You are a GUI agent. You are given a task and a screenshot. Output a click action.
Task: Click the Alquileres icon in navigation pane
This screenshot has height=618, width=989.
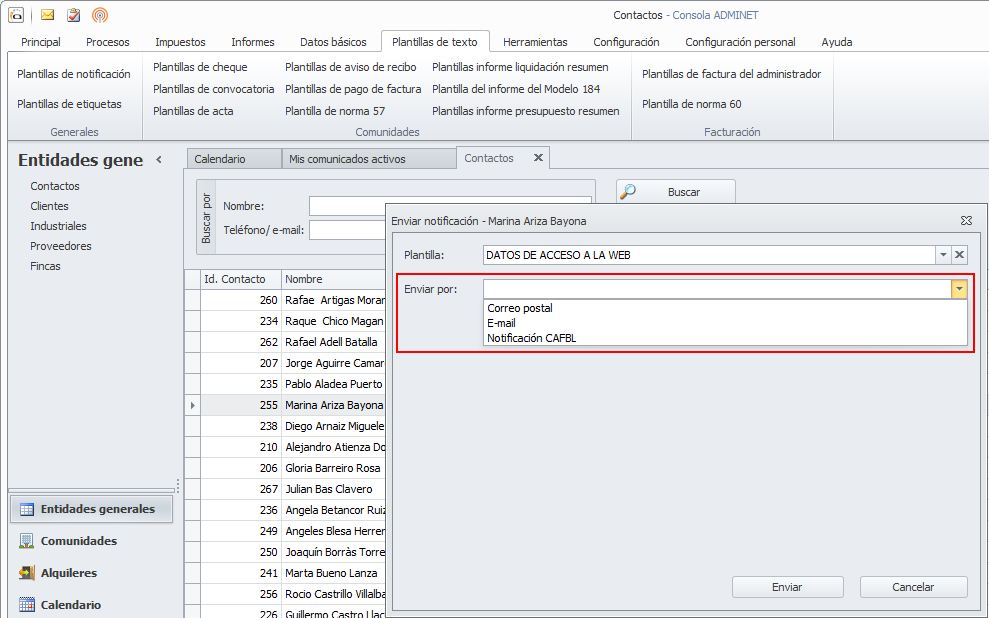26,573
